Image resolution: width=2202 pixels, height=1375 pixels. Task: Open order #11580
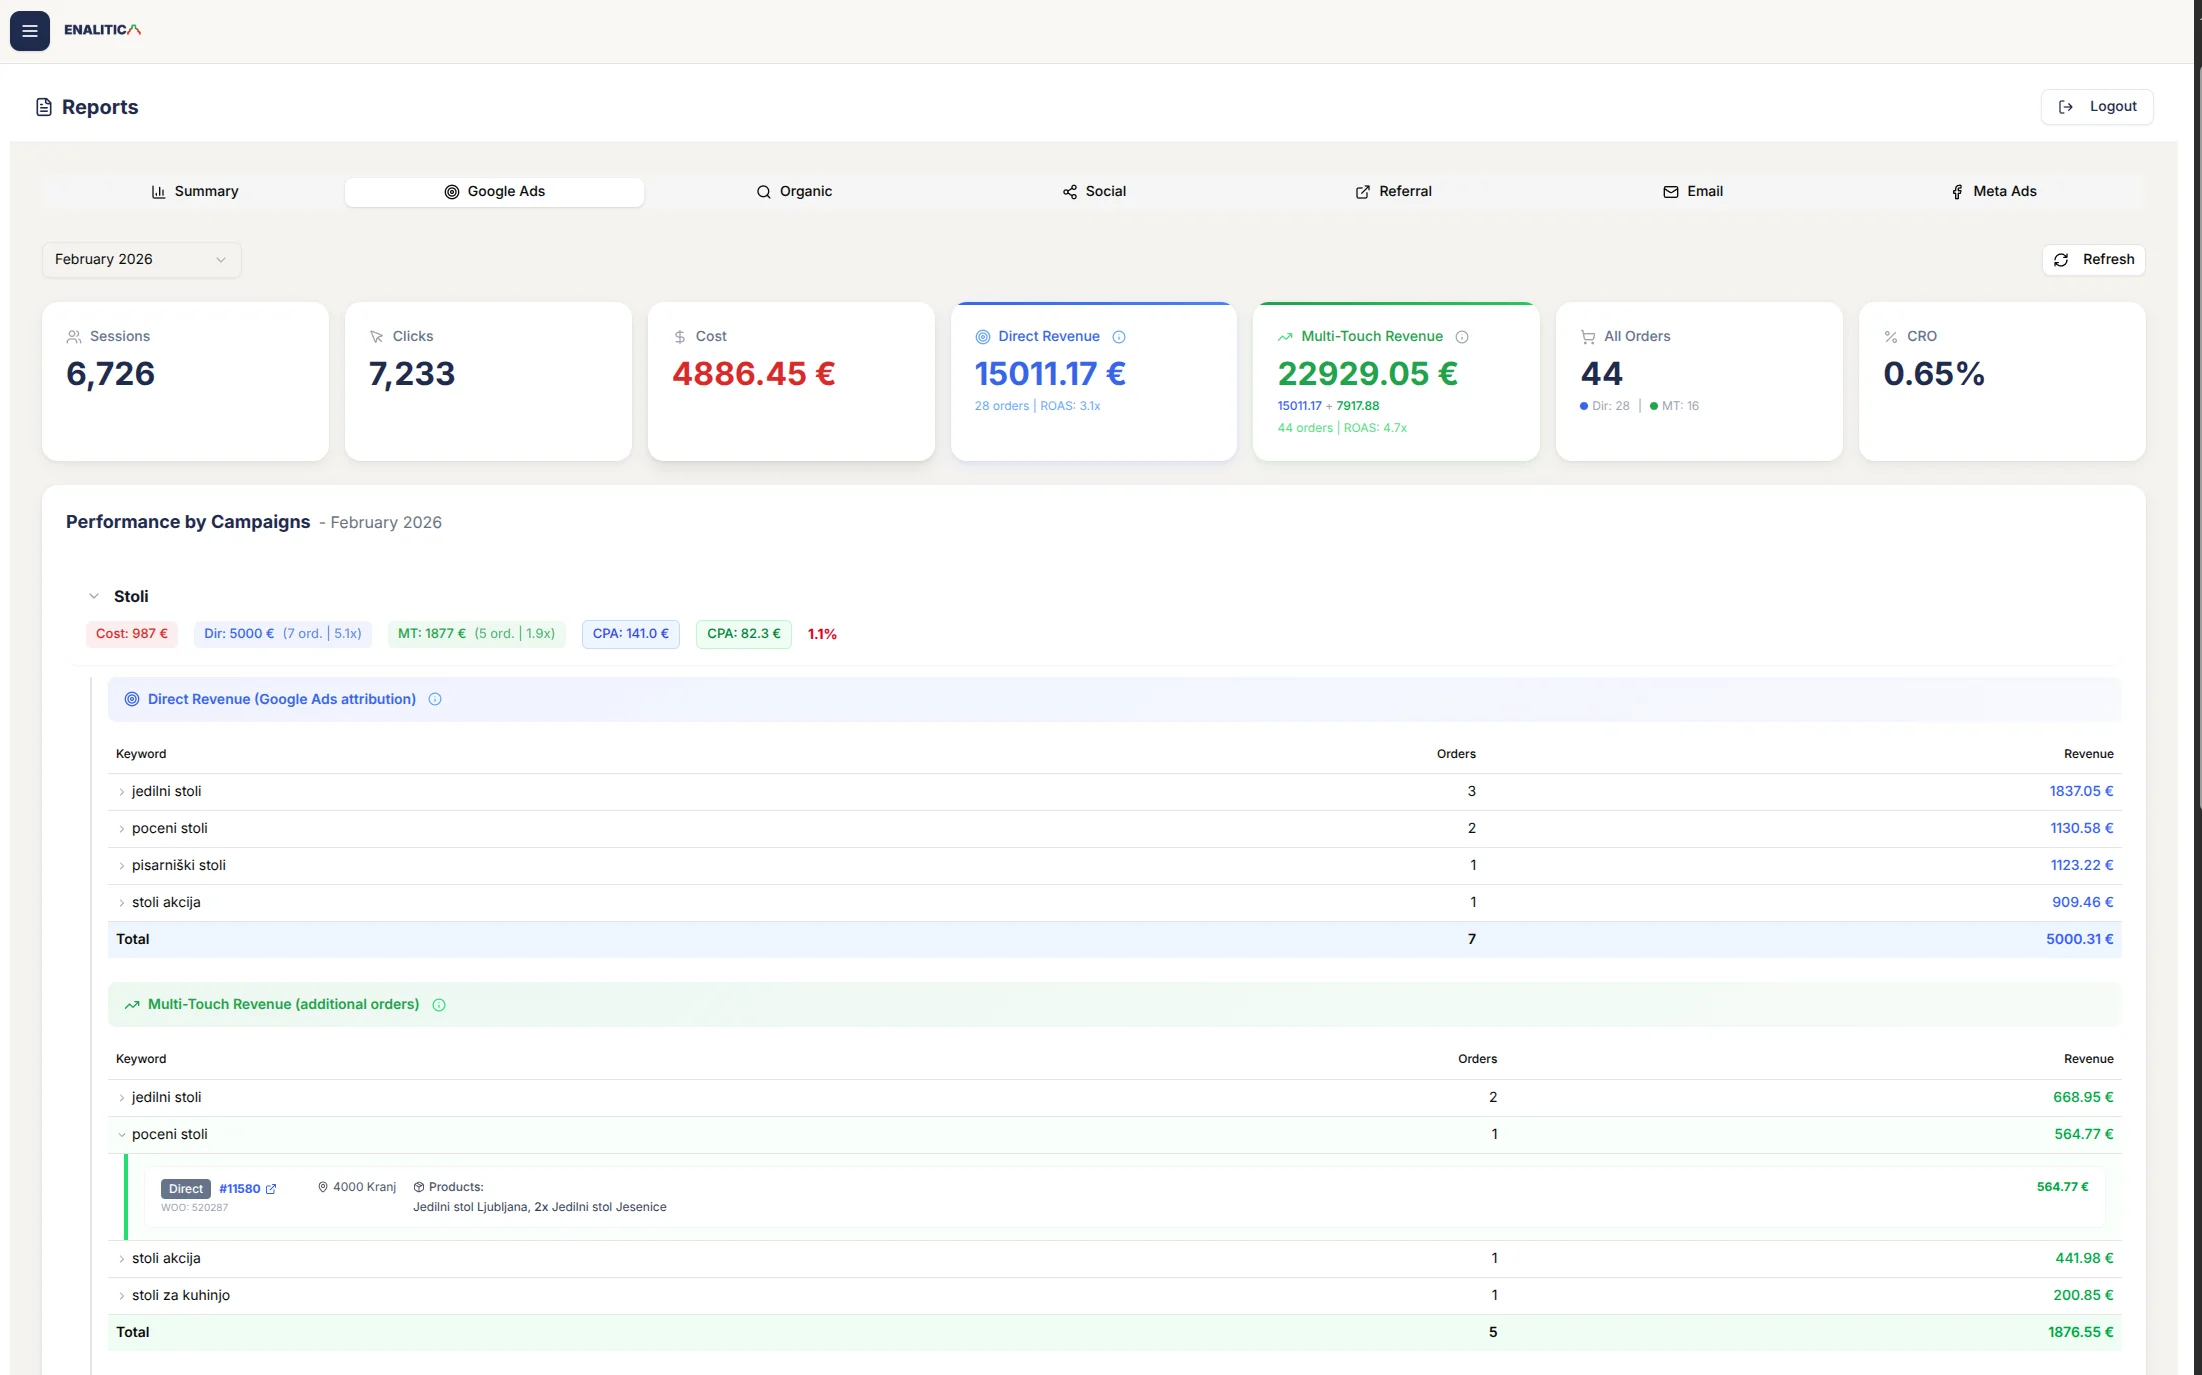pyautogui.click(x=241, y=1189)
